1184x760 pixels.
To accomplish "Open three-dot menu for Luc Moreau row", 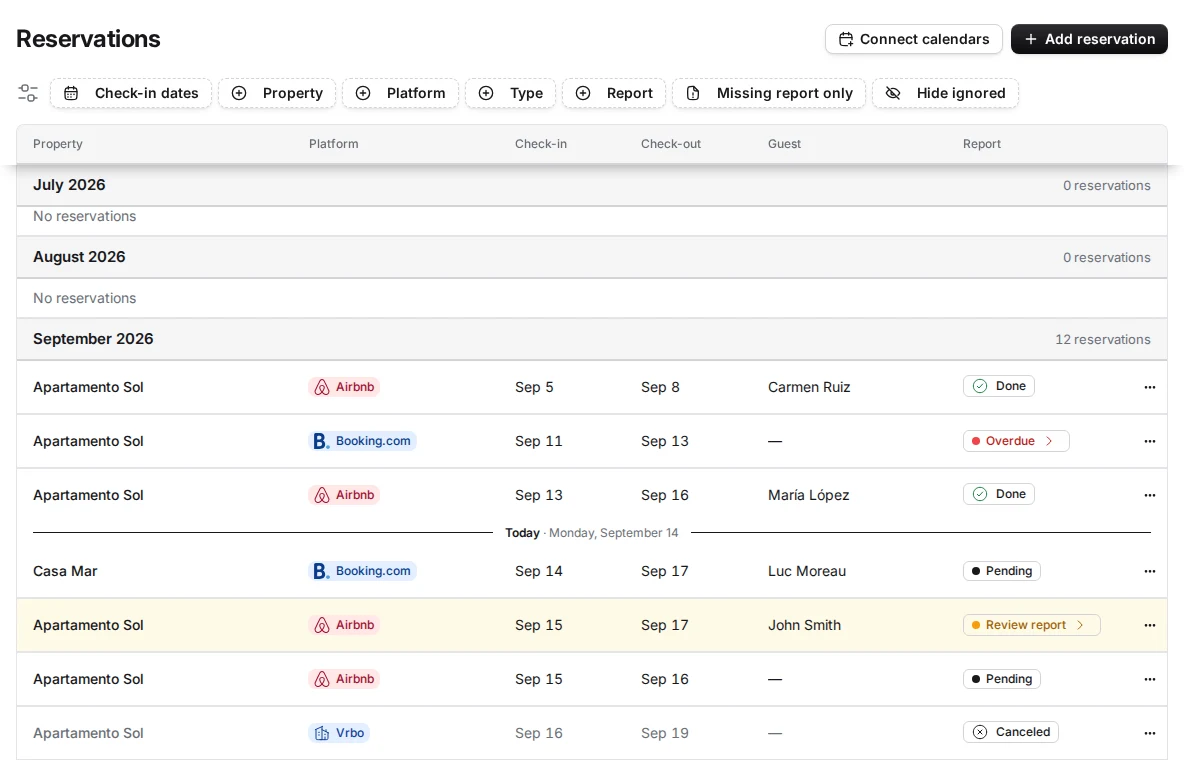I will [1149, 571].
